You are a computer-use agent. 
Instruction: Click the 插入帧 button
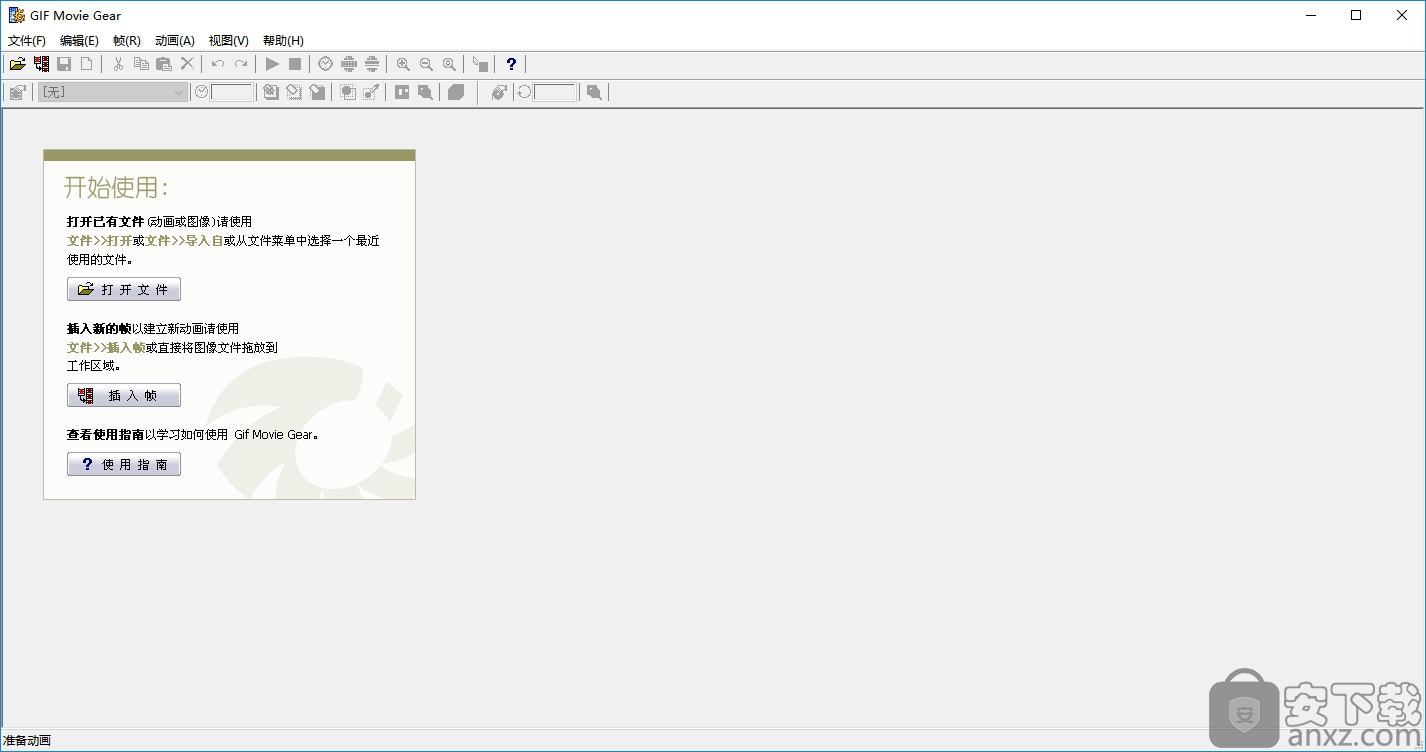tap(124, 396)
